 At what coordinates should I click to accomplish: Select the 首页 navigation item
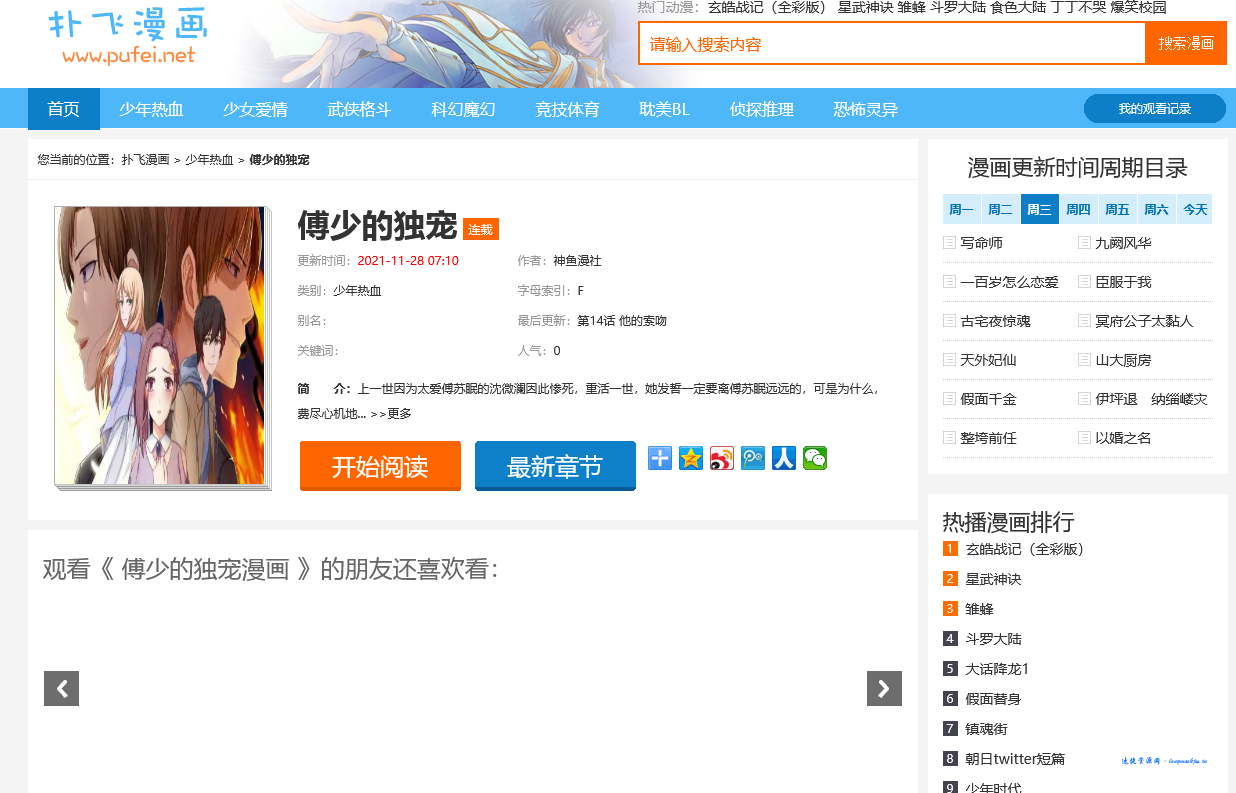click(64, 109)
